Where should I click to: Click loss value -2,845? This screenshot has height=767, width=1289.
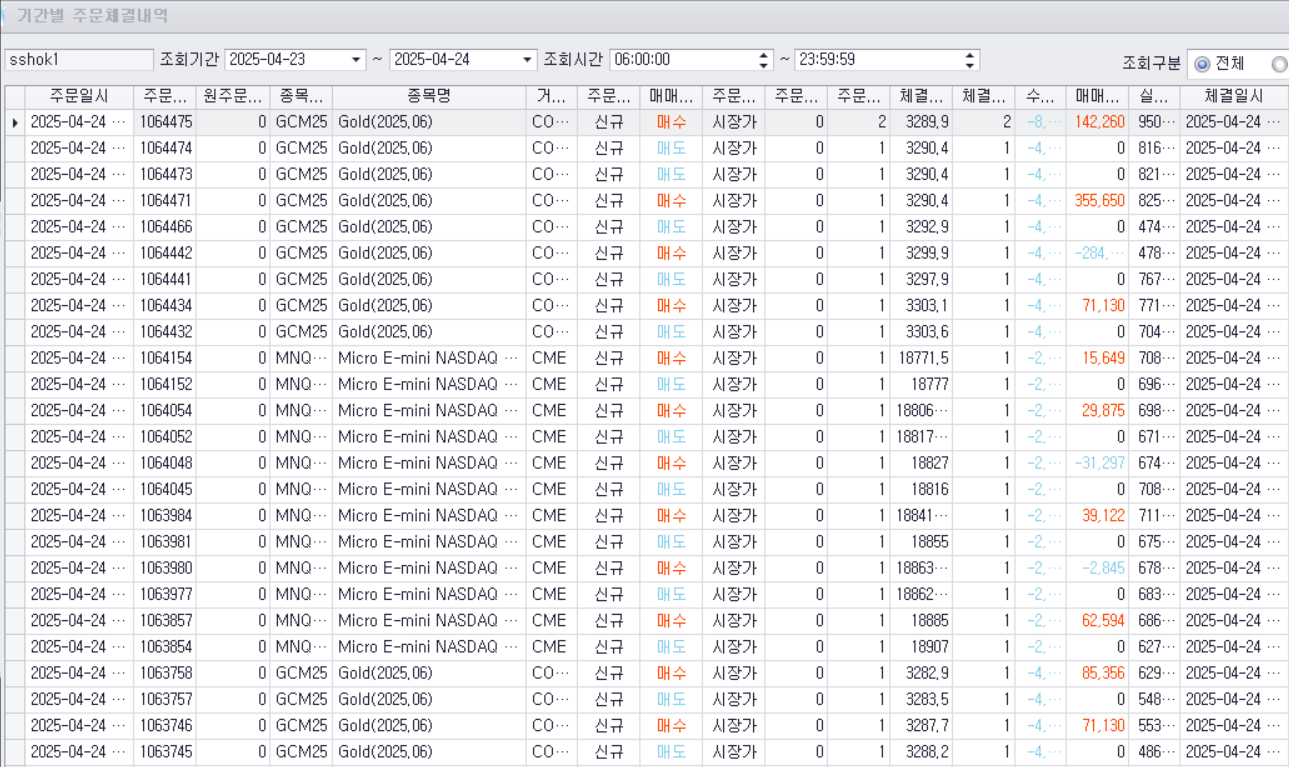(x=1104, y=568)
